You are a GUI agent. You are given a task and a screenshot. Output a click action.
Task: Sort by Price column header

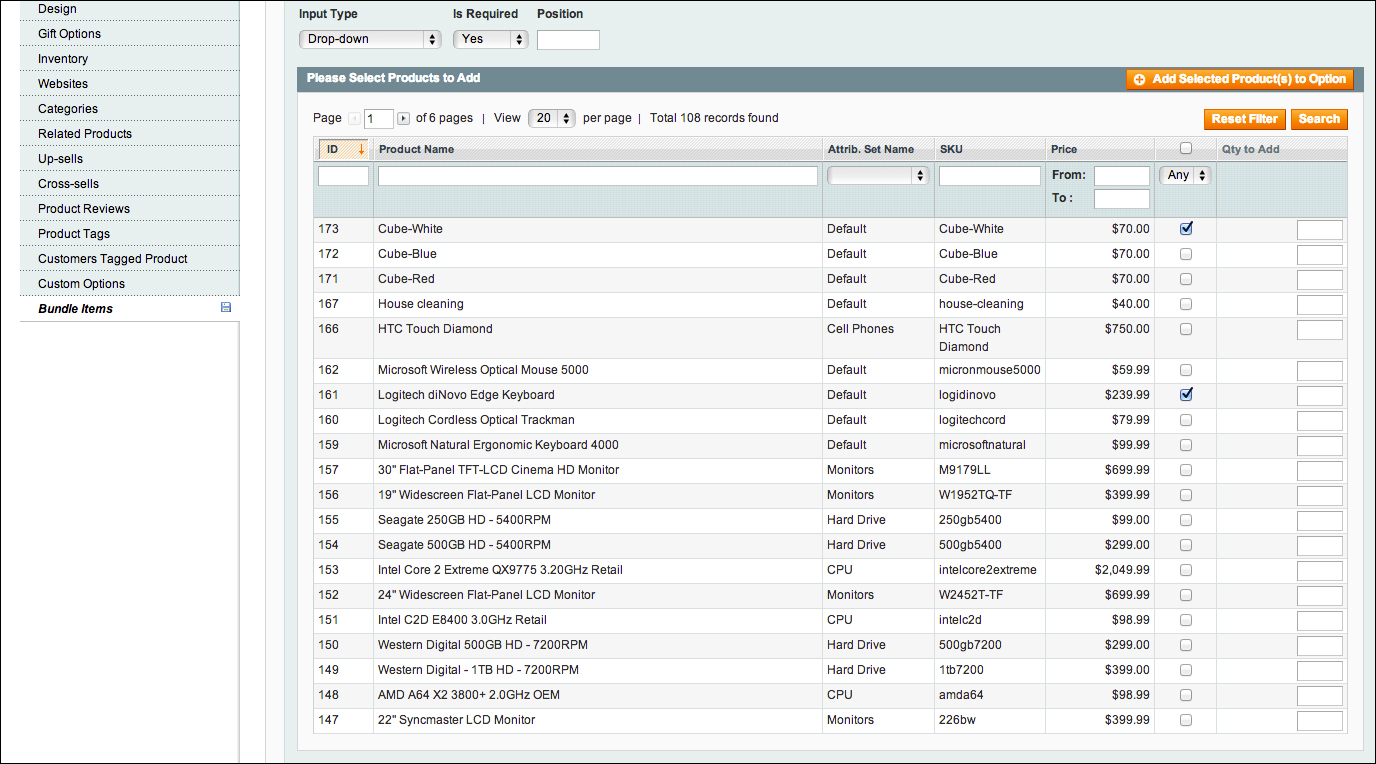pyautogui.click(x=1064, y=149)
